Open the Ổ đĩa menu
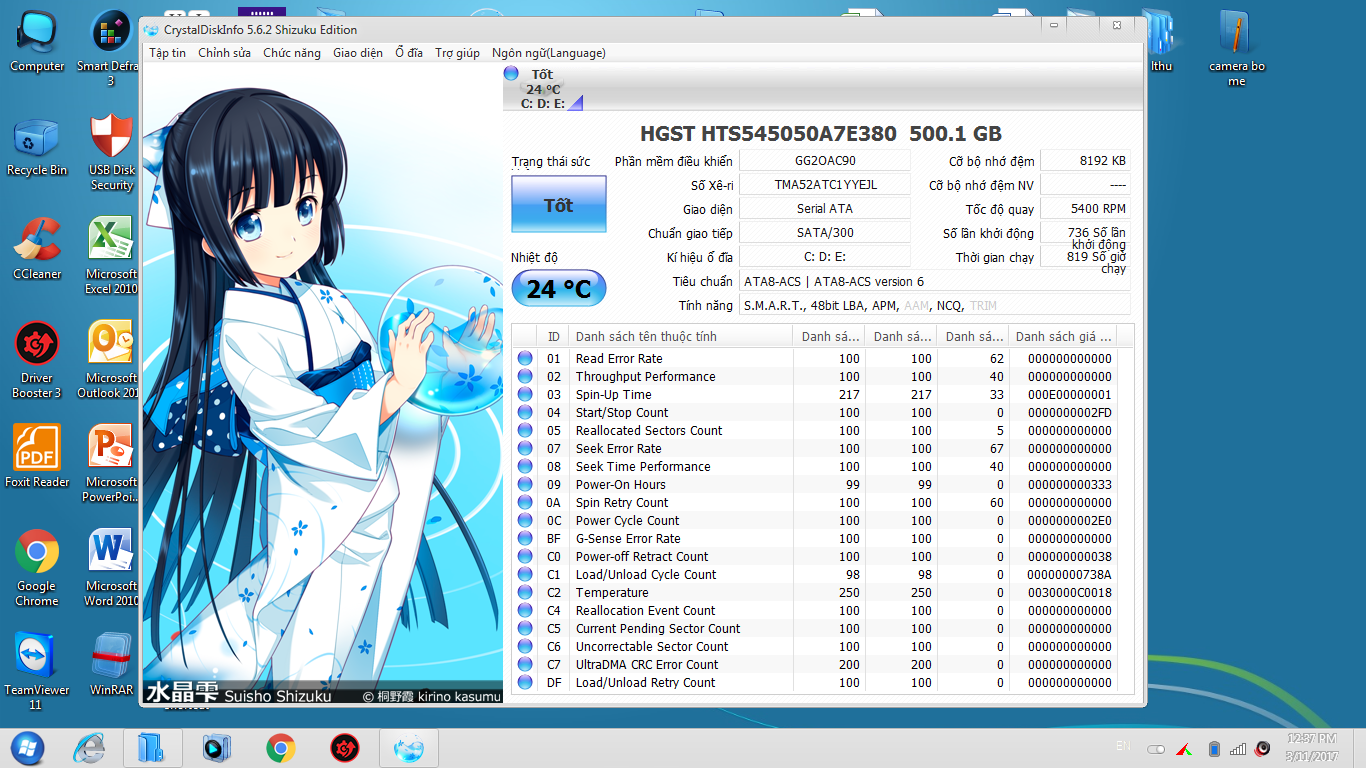Screen dimensions: 1366x768 409,53
